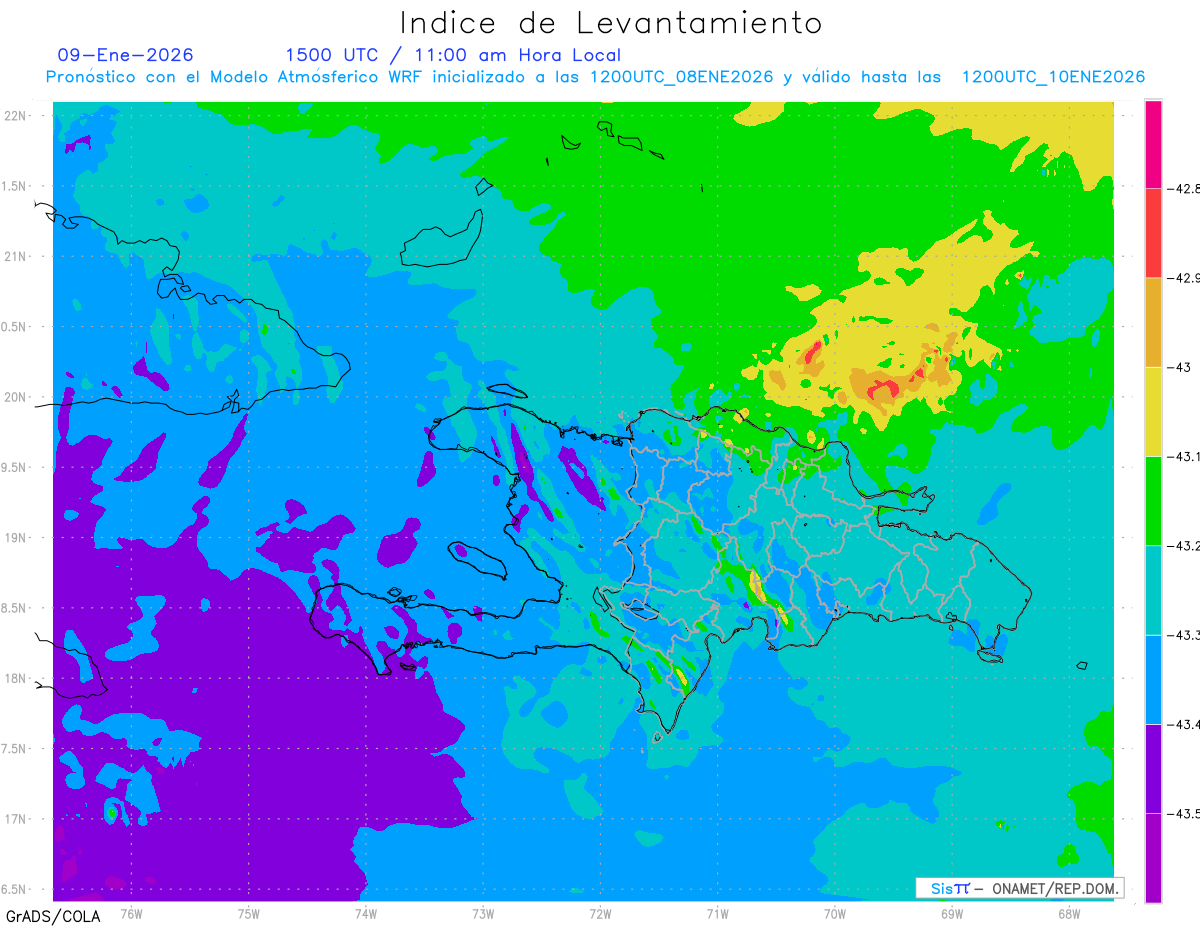
Task: Click the ONAMET/REP.DOM. label box
Action: click(1019, 888)
